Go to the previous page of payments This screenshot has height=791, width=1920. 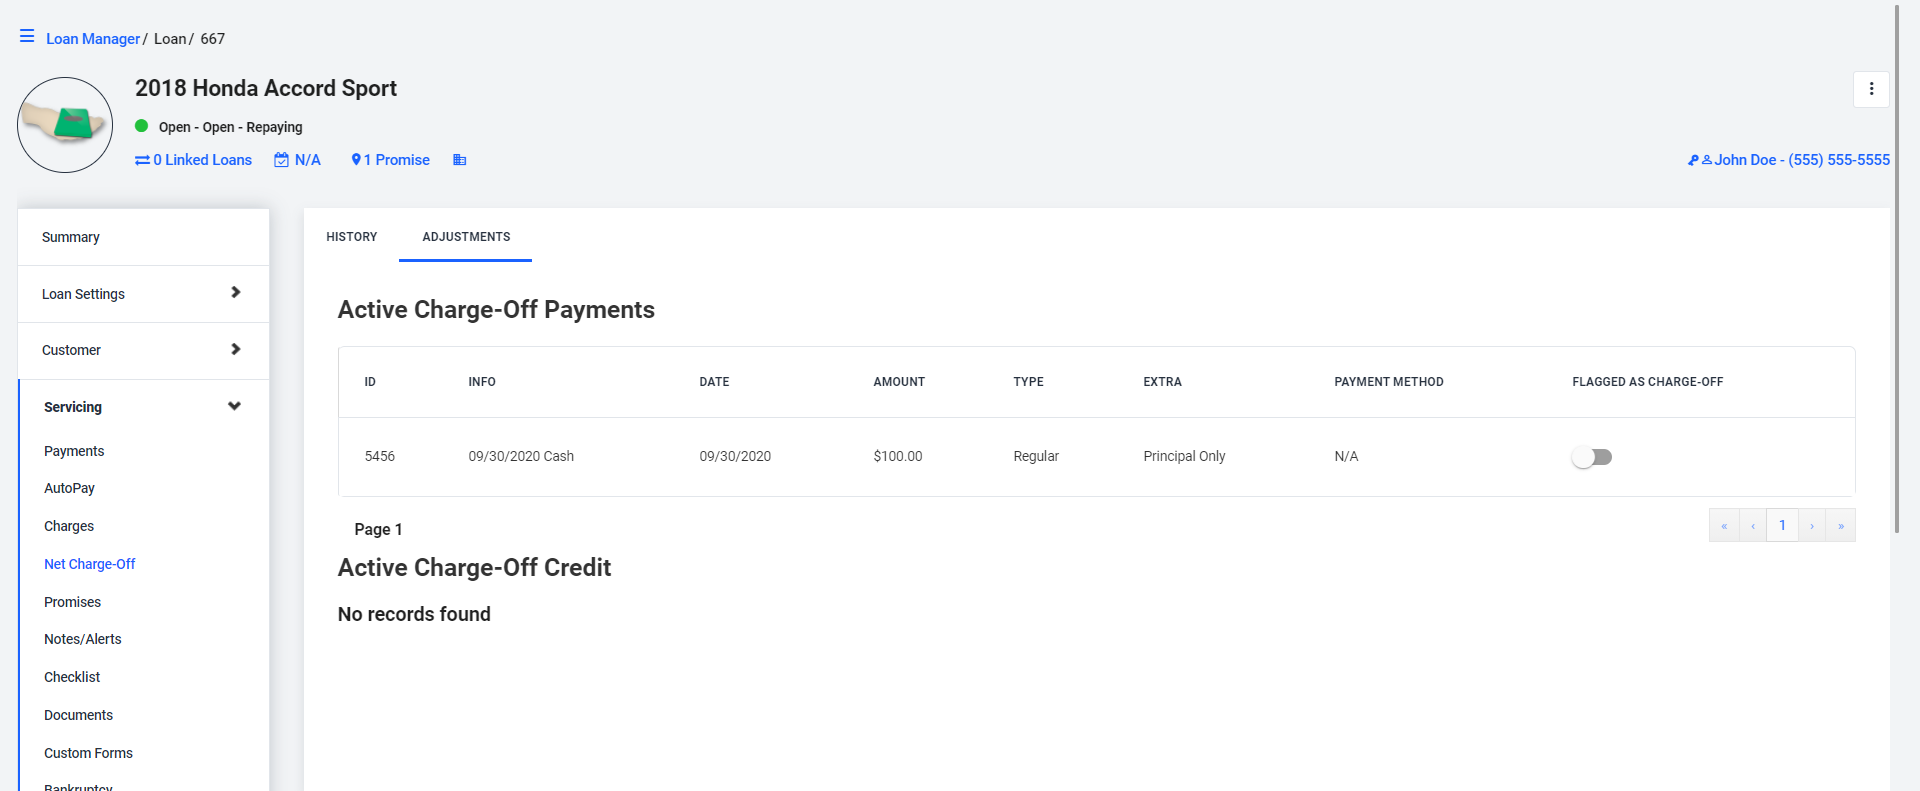tap(1753, 525)
